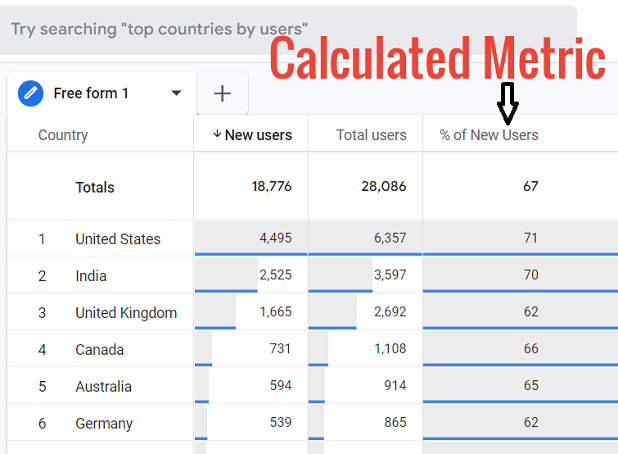
Task: Select the India country row
Action: [90, 276]
